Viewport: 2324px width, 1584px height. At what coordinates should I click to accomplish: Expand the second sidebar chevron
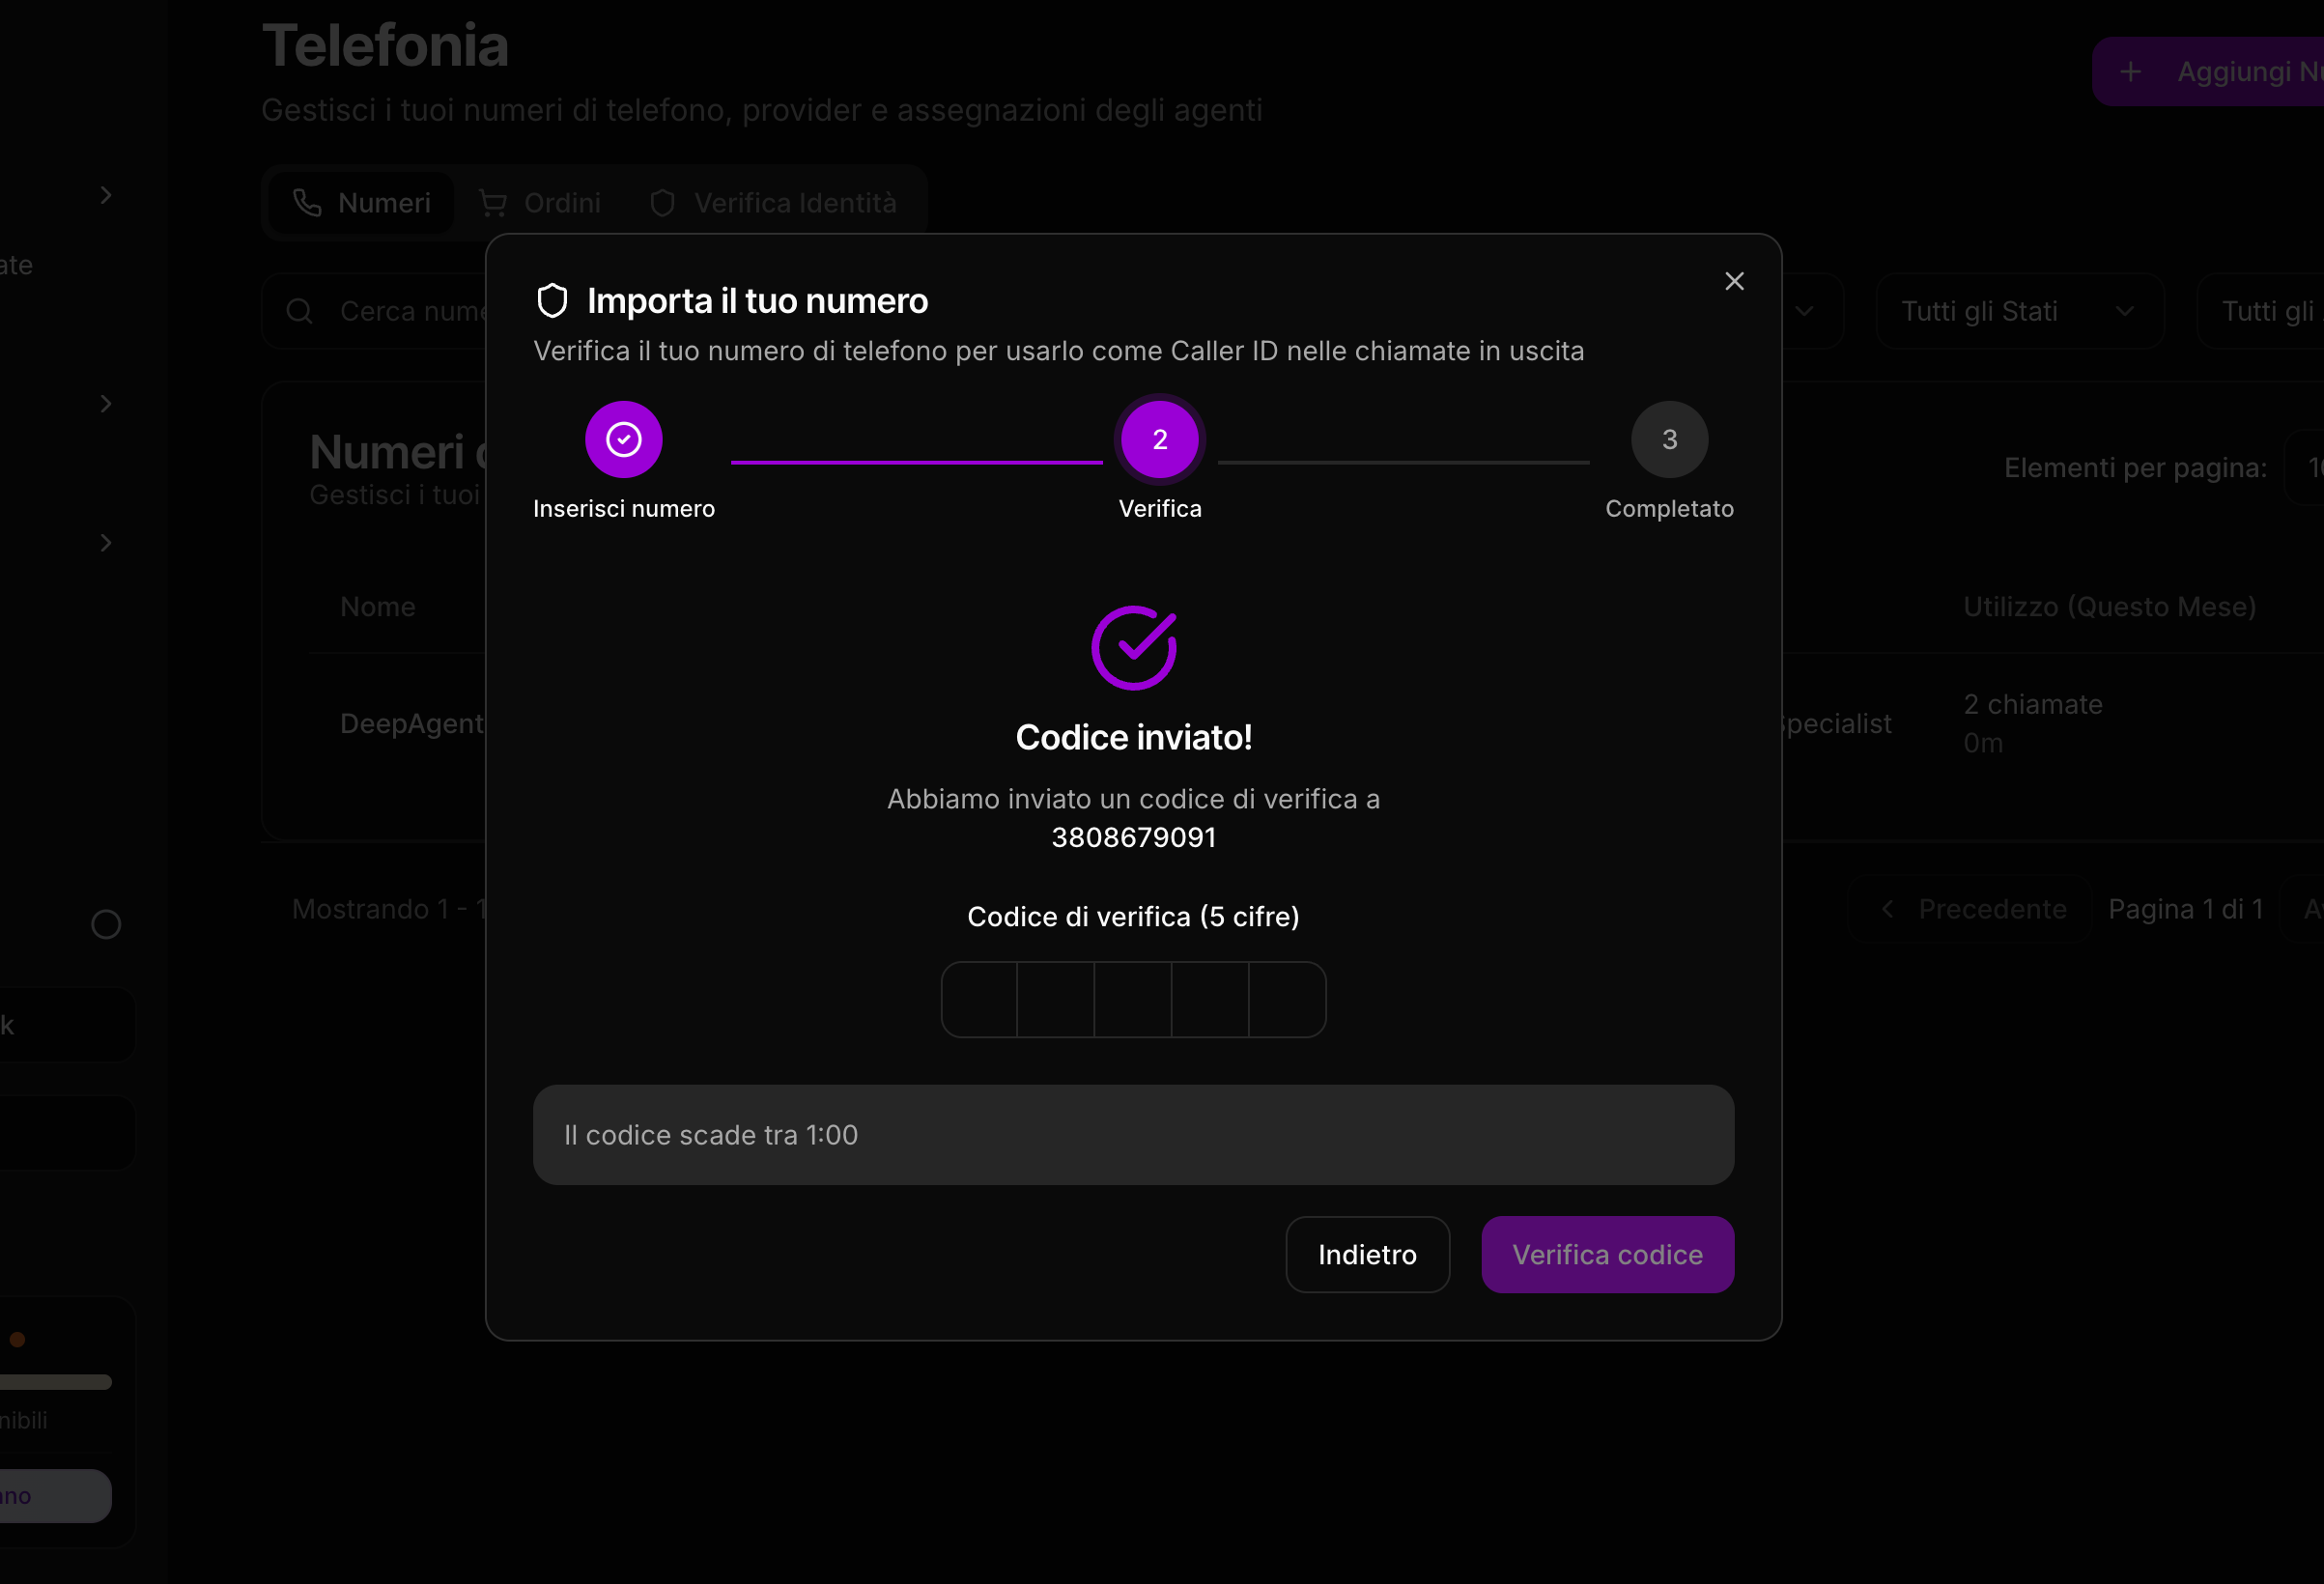[106, 404]
